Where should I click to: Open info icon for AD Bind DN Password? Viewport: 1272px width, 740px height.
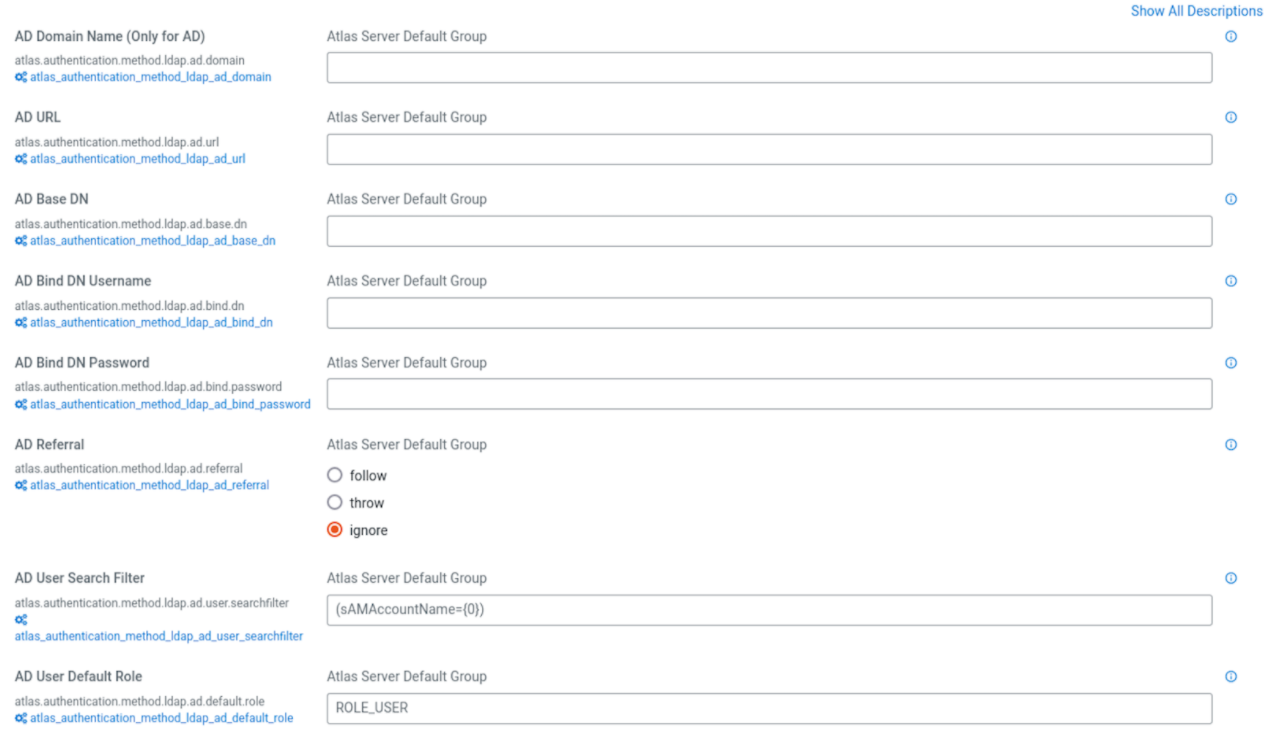tap(1231, 363)
